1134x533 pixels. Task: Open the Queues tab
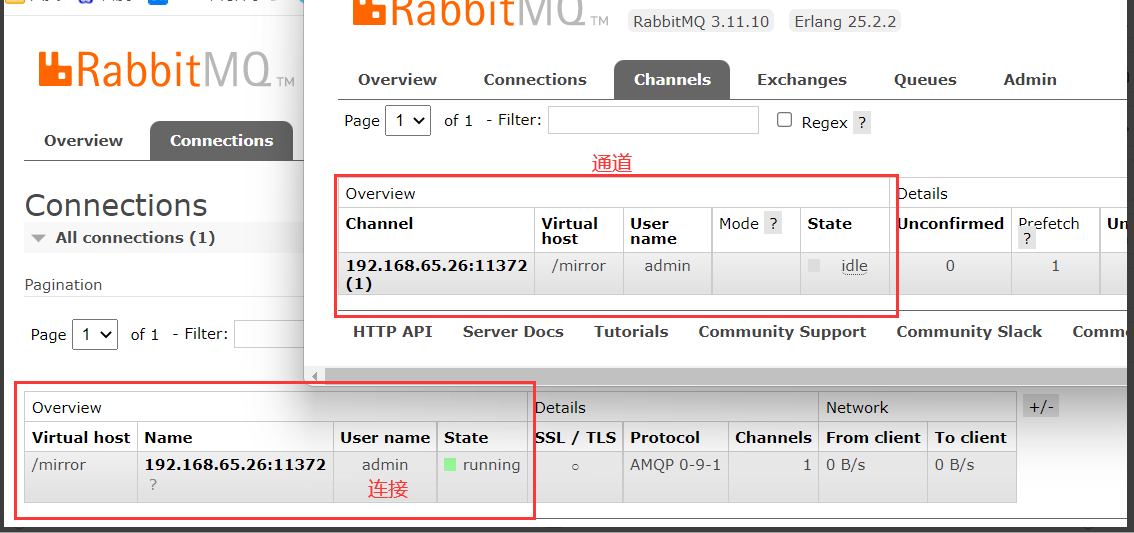pyautogui.click(x=925, y=80)
